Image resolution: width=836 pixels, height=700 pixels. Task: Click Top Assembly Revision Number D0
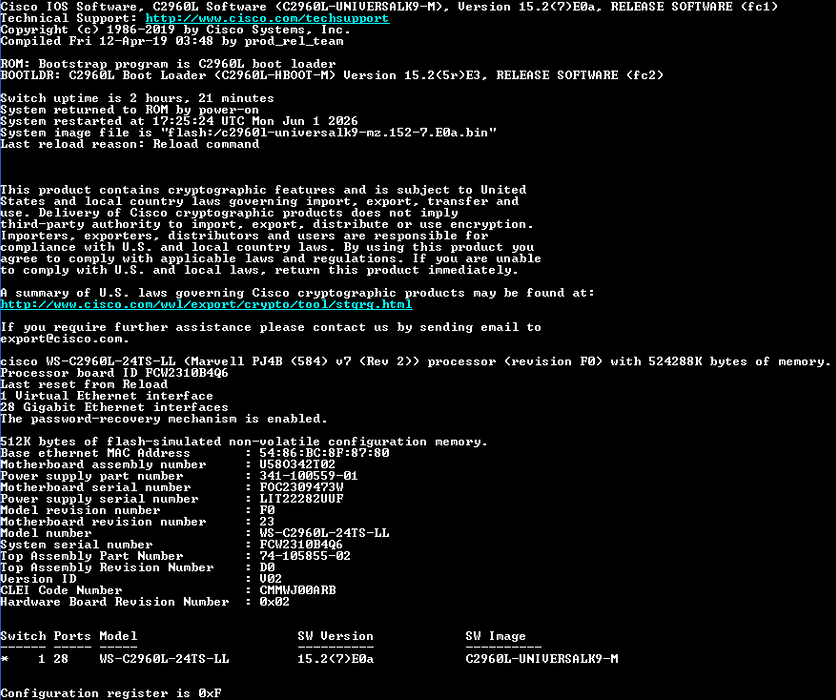tap(267, 568)
